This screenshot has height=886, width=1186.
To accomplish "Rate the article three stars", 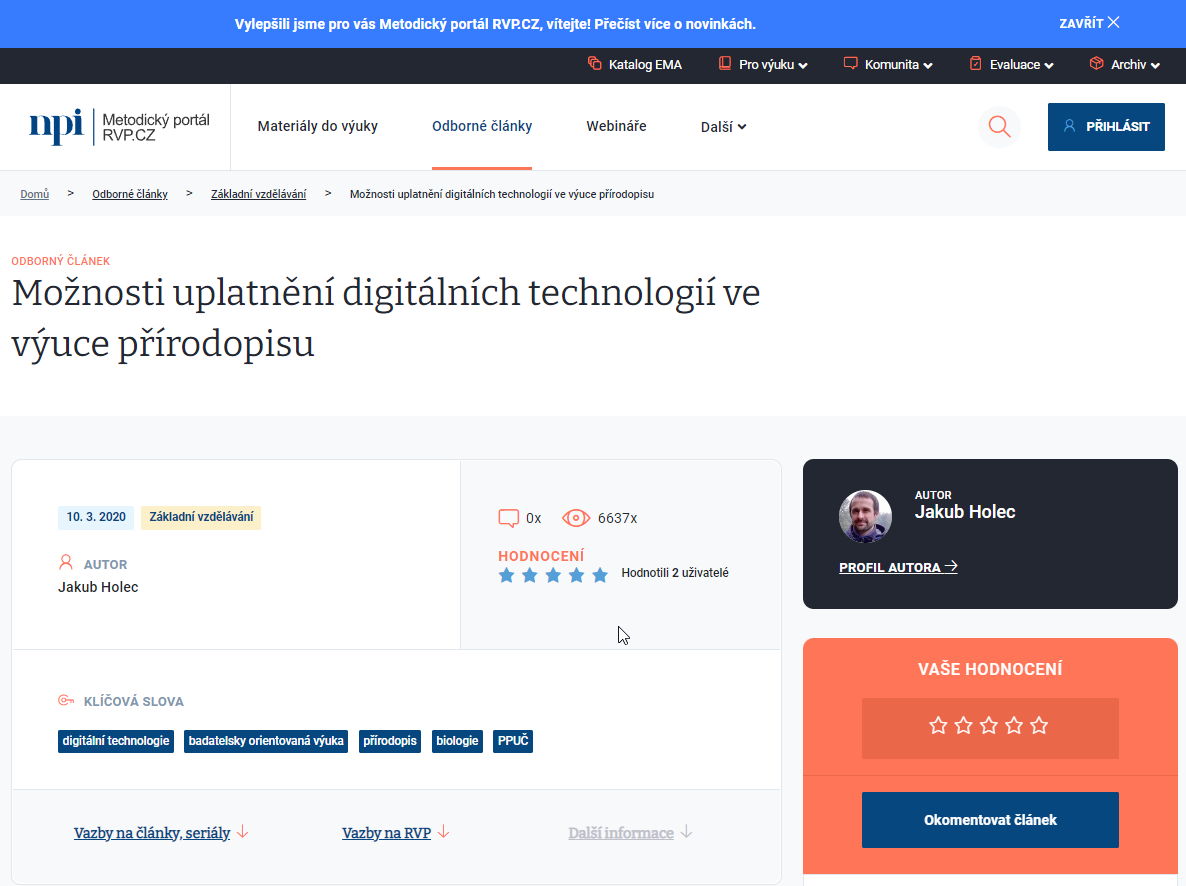I will [989, 726].
